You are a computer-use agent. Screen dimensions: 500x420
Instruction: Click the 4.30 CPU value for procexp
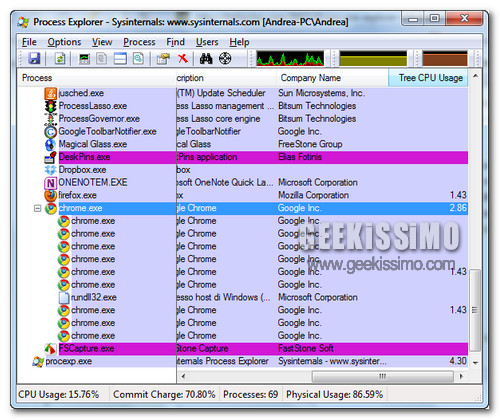click(458, 361)
